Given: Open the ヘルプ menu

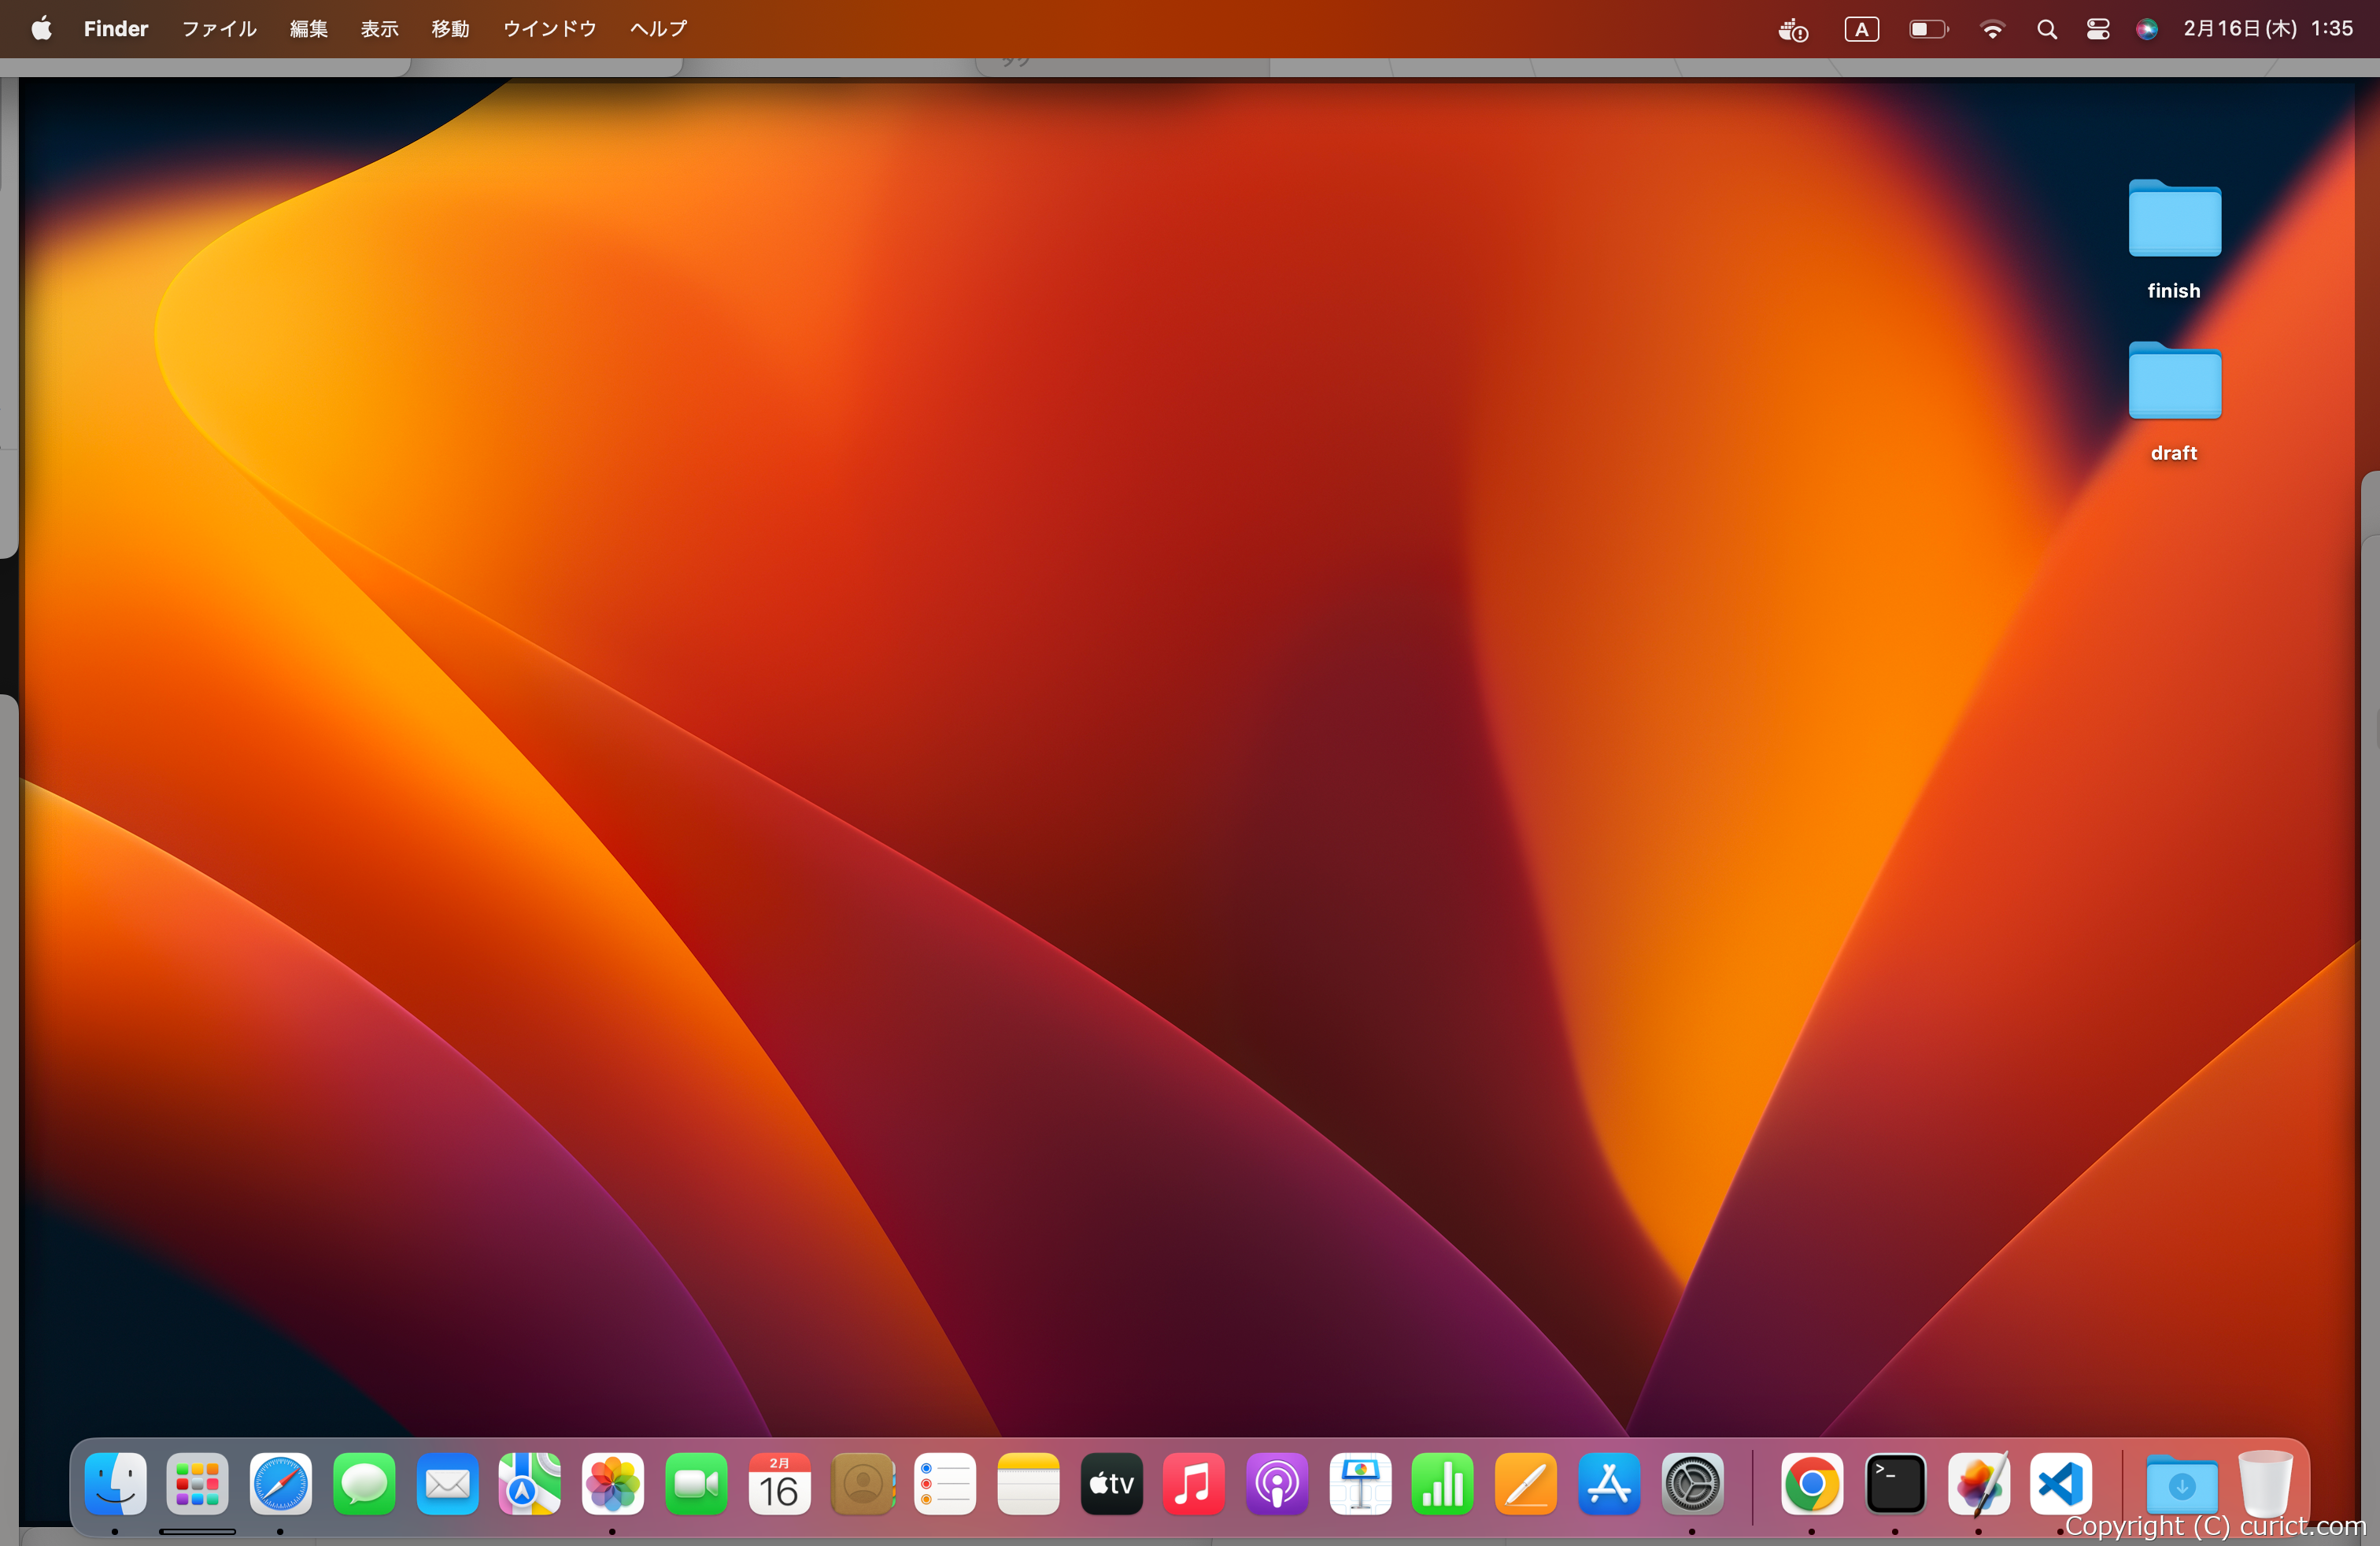Looking at the screenshot, I should [x=659, y=28].
